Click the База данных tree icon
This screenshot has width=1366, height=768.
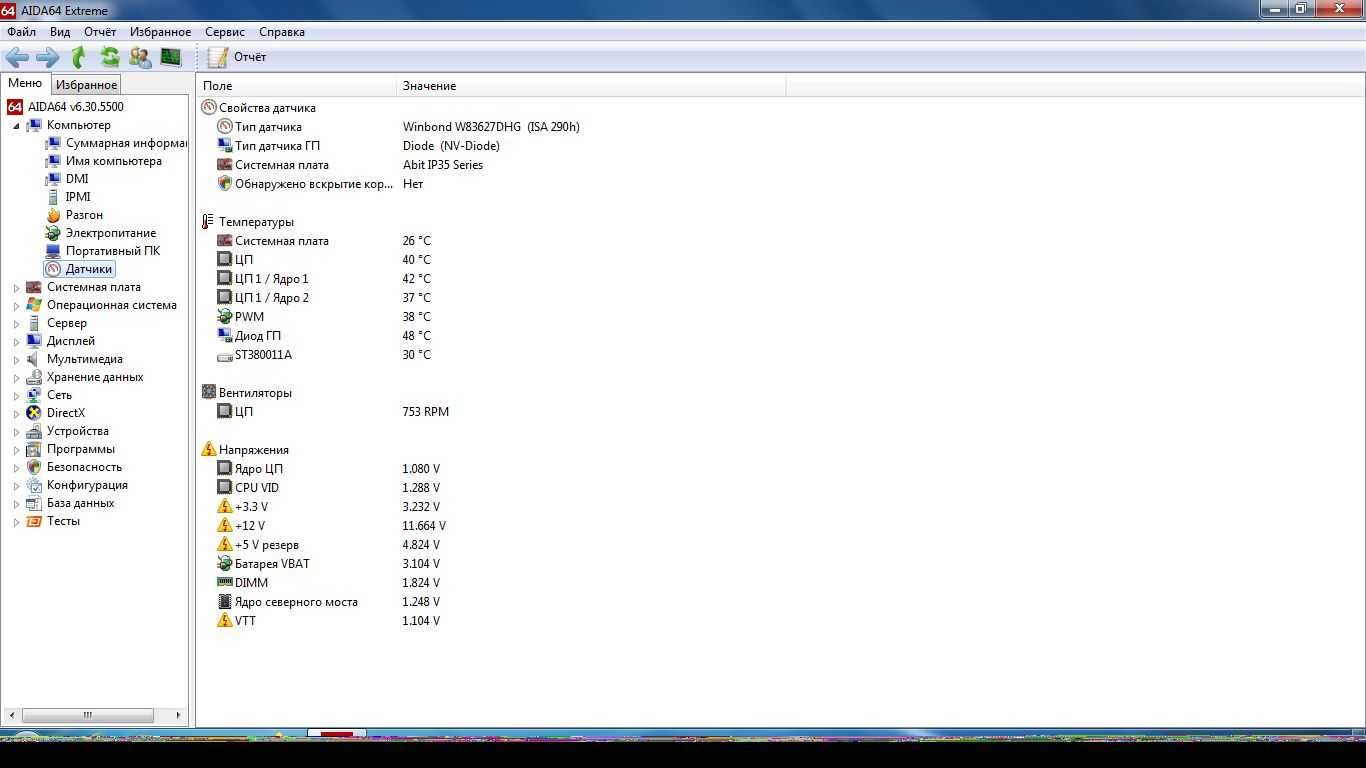point(34,503)
